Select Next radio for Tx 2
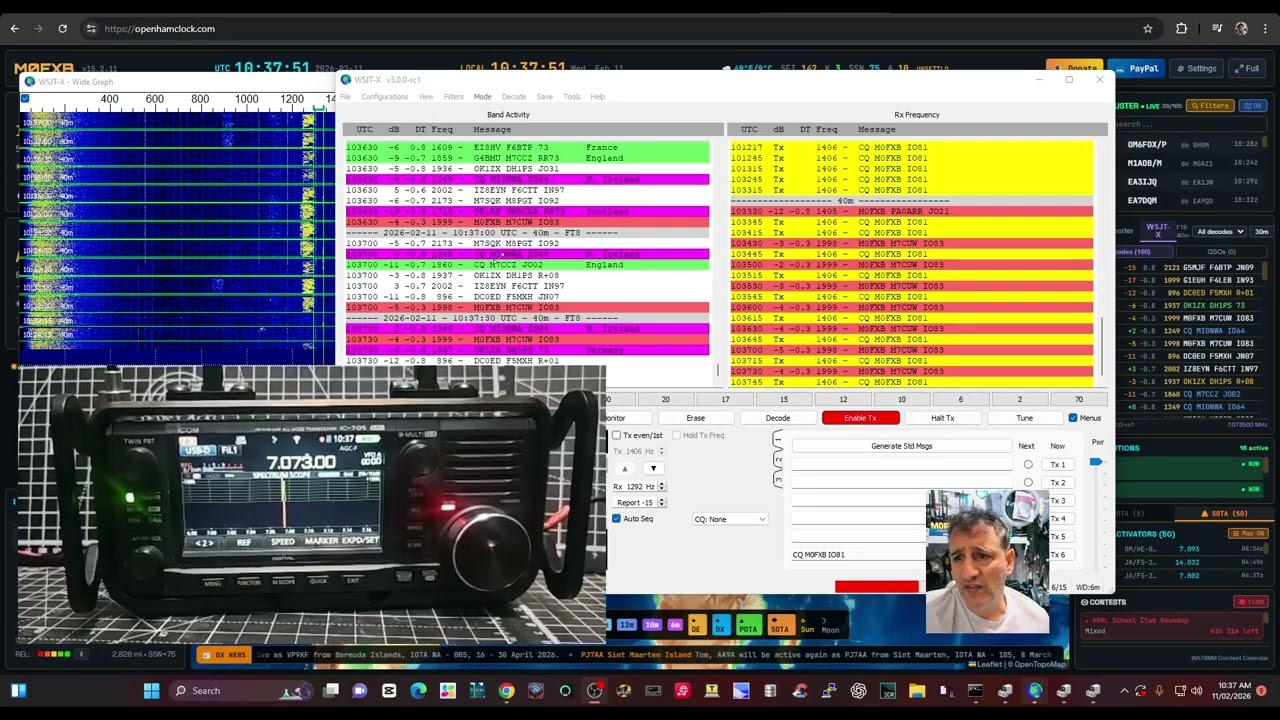This screenshot has width=1280, height=720. pyautogui.click(x=1028, y=483)
